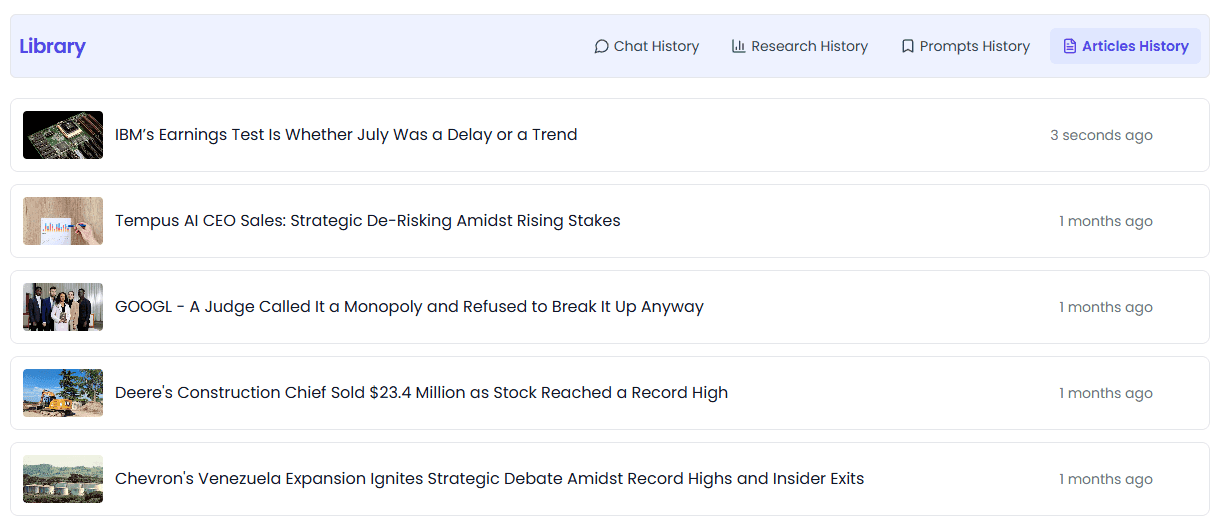
Task: Click the storage tanks thumbnail for Chevron article
Action: (63, 479)
